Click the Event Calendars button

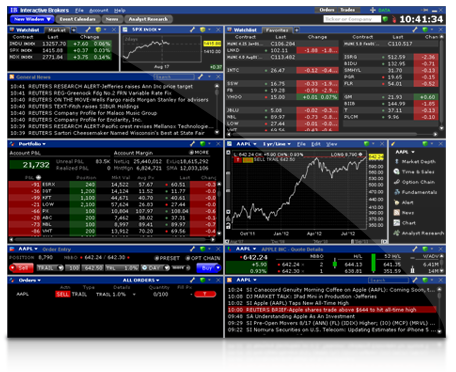click(77, 19)
